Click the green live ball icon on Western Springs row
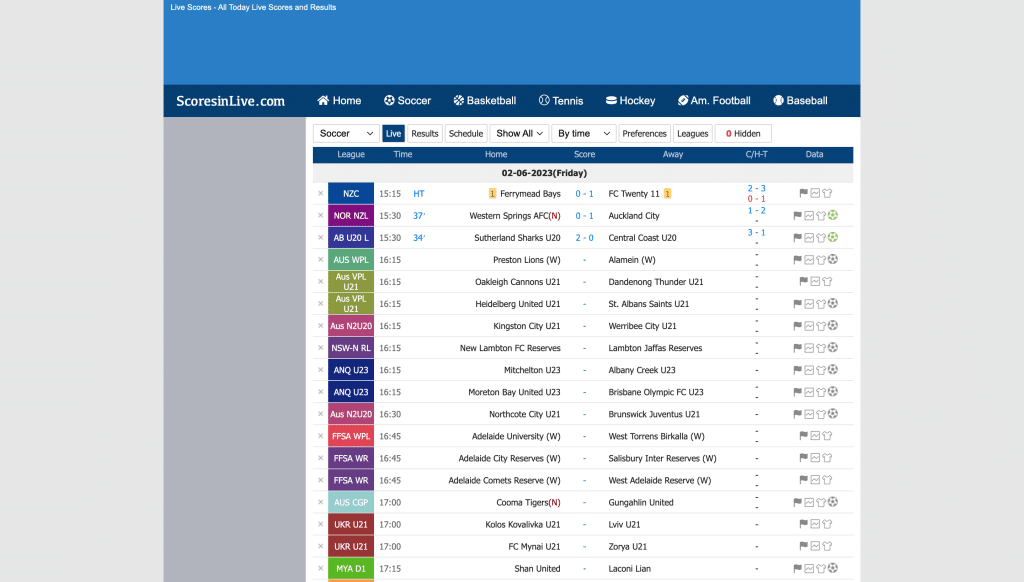The width and height of the screenshot is (1024, 582). (x=833, y=215)
